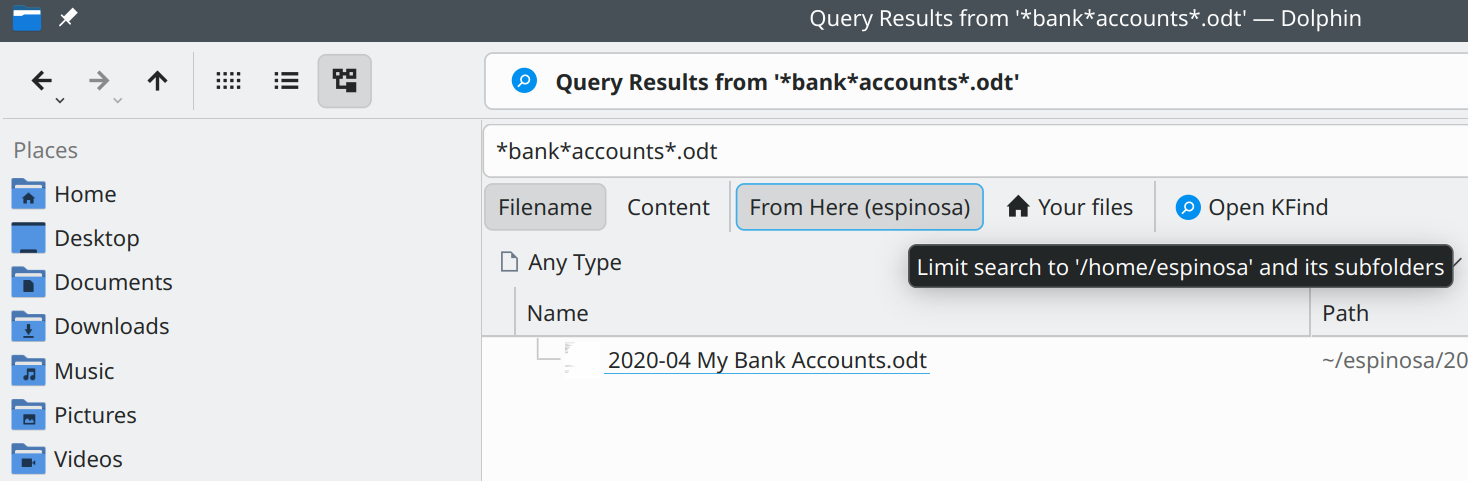This screenshot has height=481, width=1468.
Task: Switch to Compact view mode
Action: coord(287,81)
